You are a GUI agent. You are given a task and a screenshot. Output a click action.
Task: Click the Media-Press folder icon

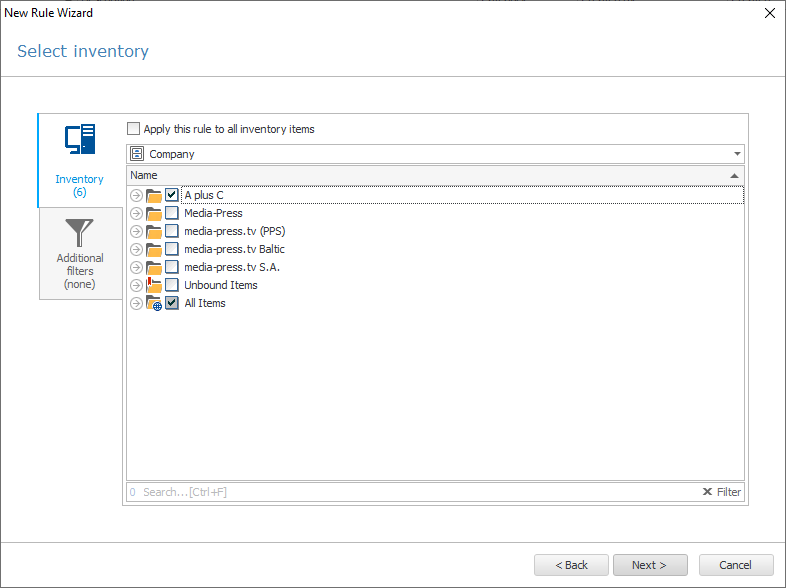(x=154, y=213)
